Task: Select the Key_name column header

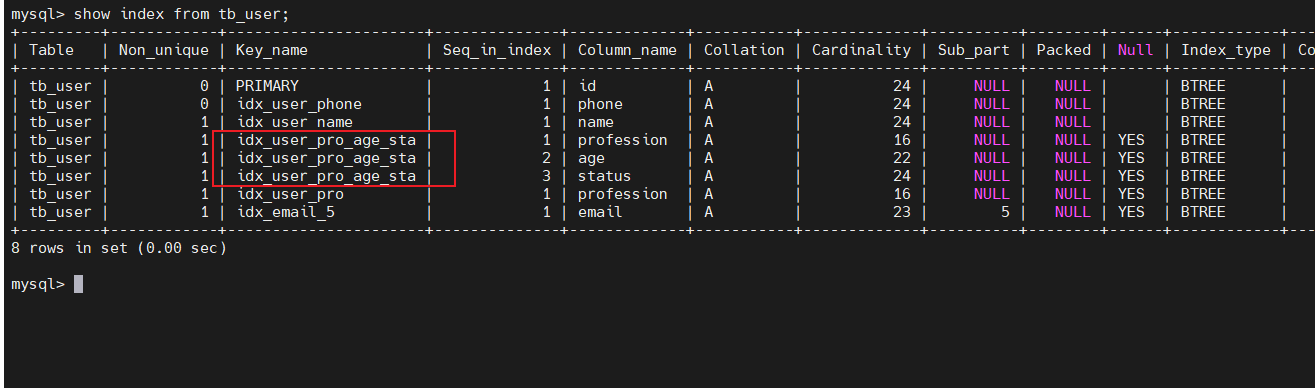Action: (x=272, y=50)
